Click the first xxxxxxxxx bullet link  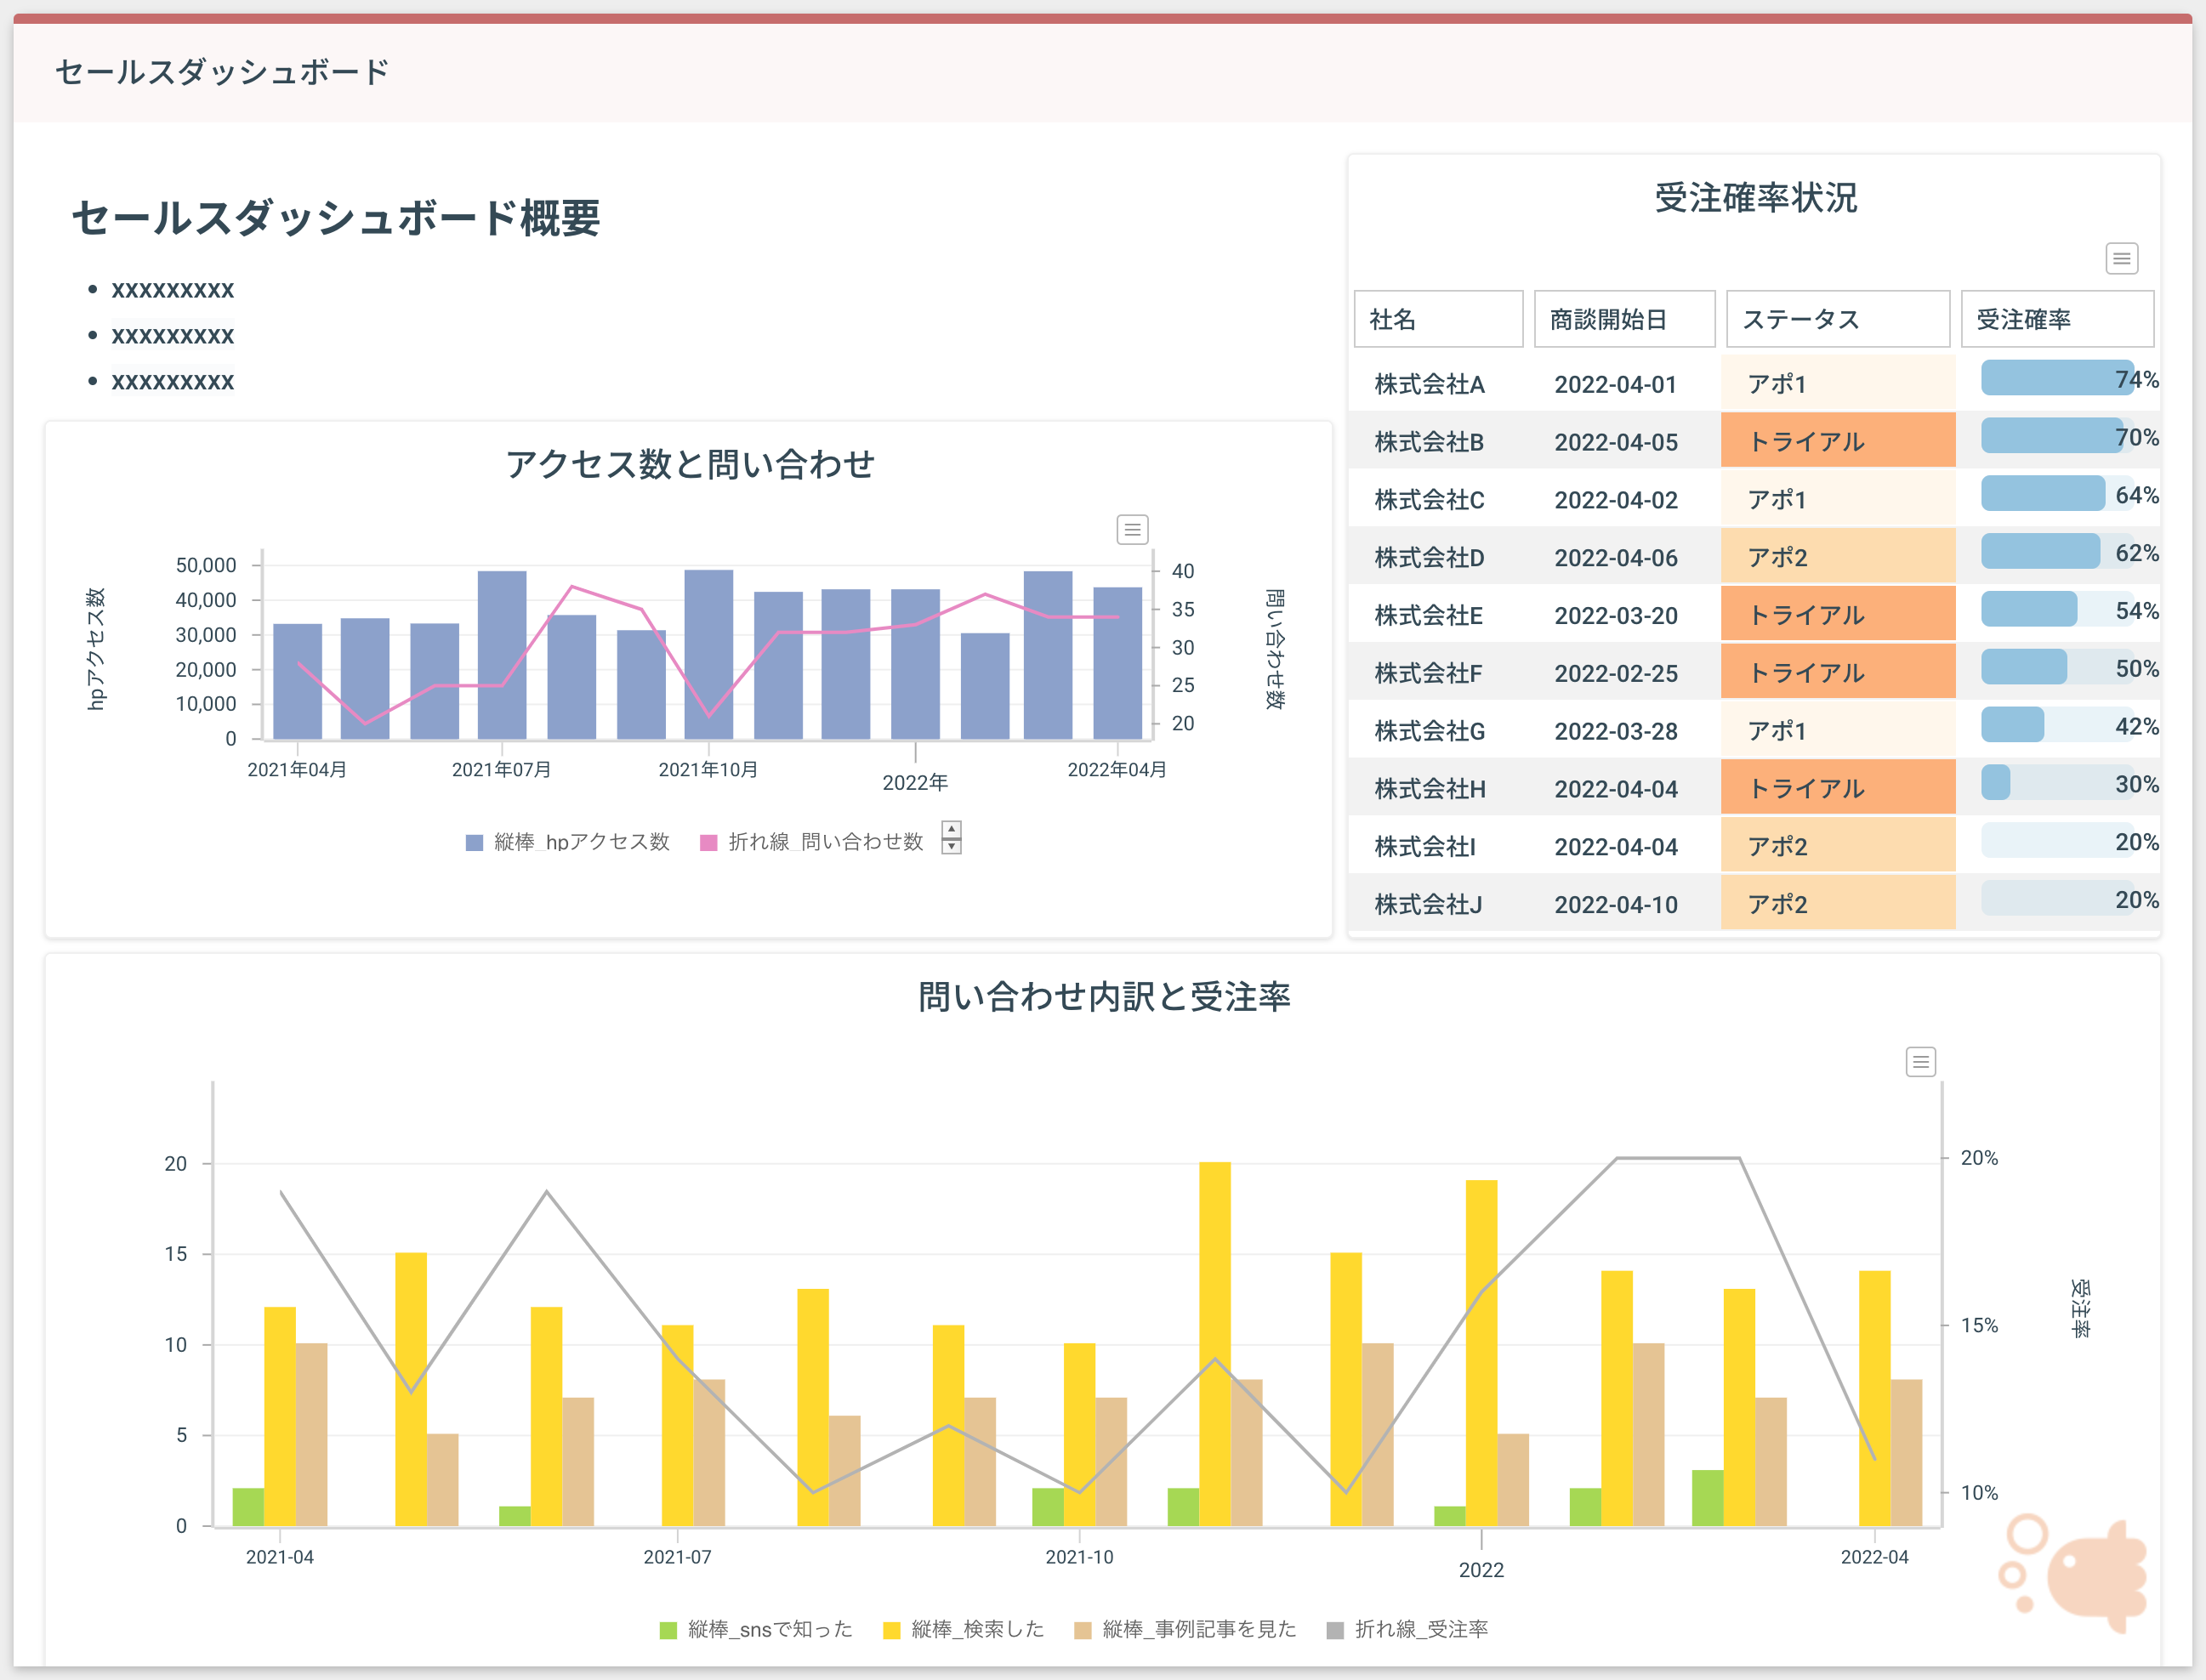[173, 290]
